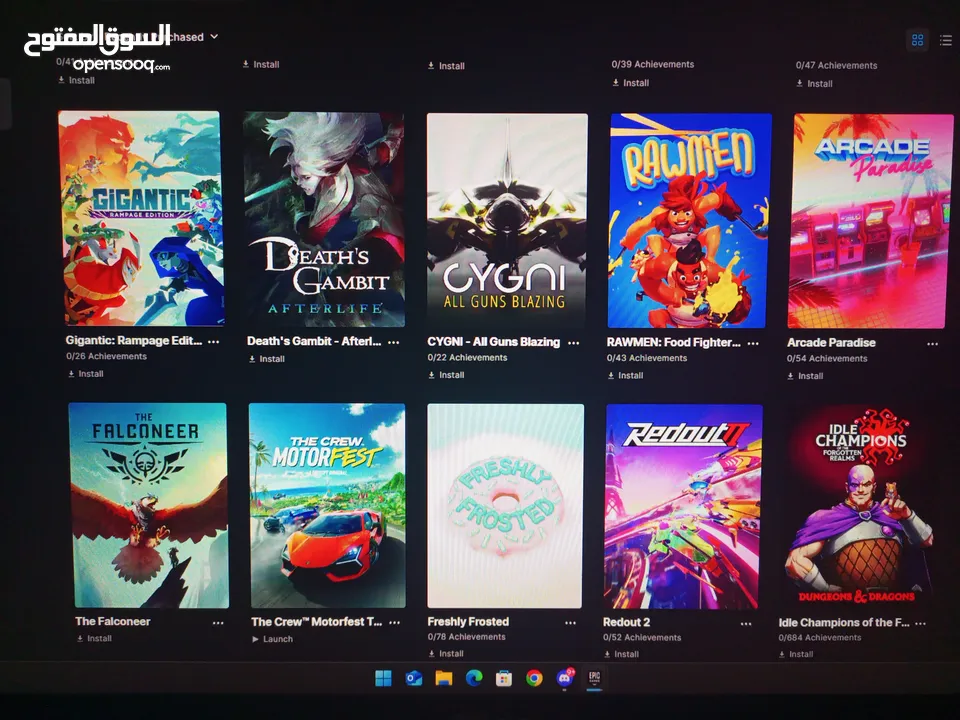Open more options for CYGNI - All Guns Blazing

(x=574, y=343)
